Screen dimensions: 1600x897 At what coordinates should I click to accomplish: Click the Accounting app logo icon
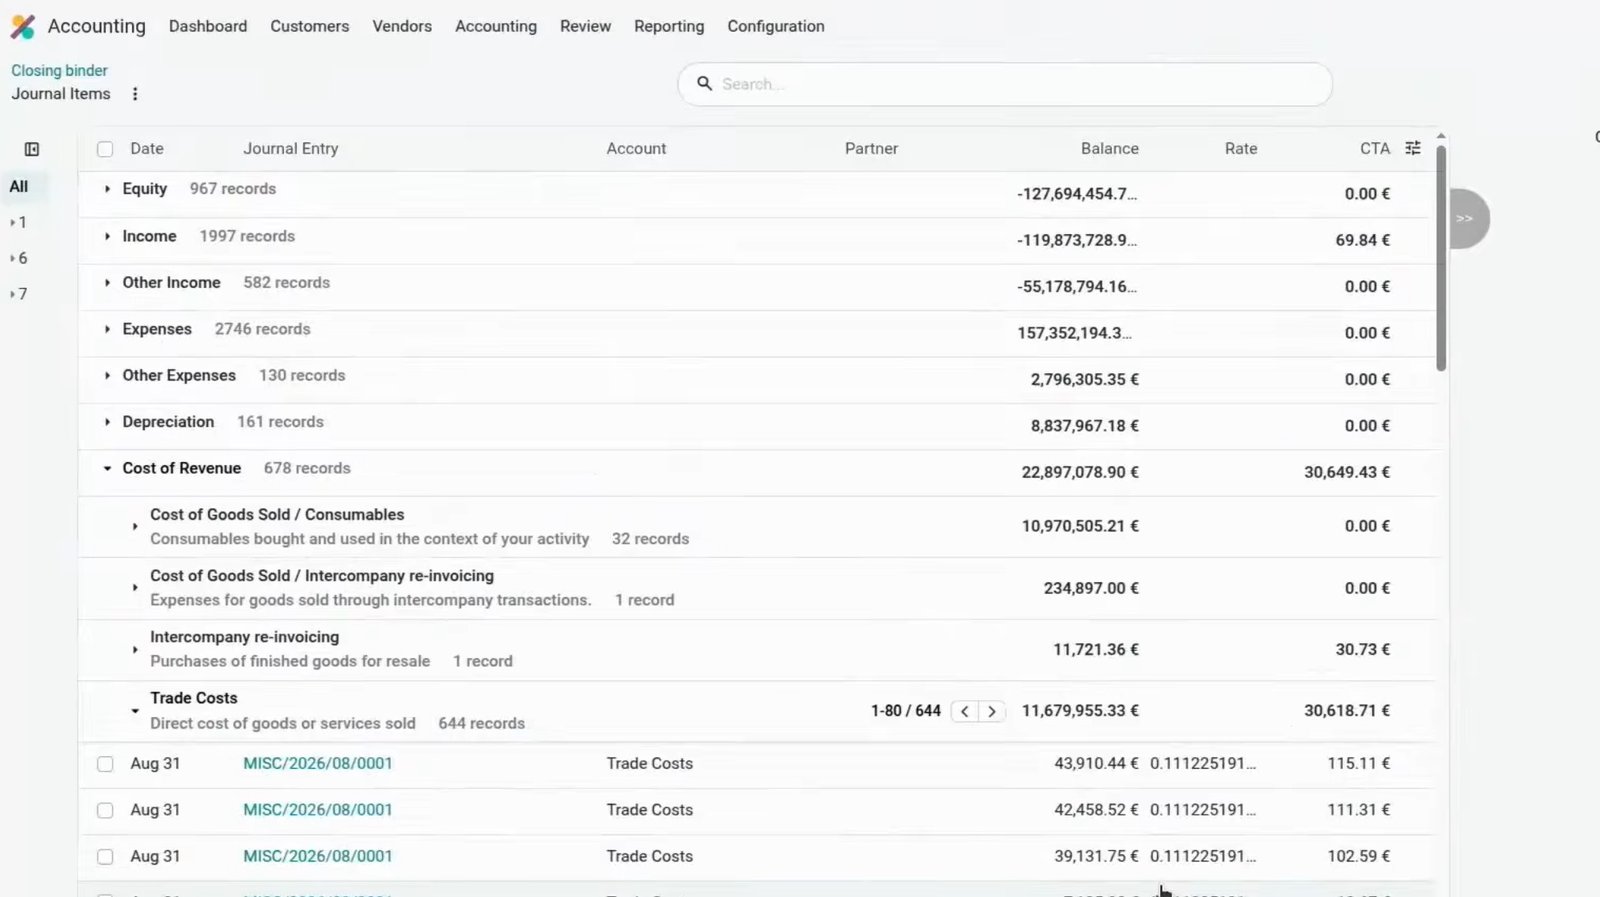[x=22, y=27]
